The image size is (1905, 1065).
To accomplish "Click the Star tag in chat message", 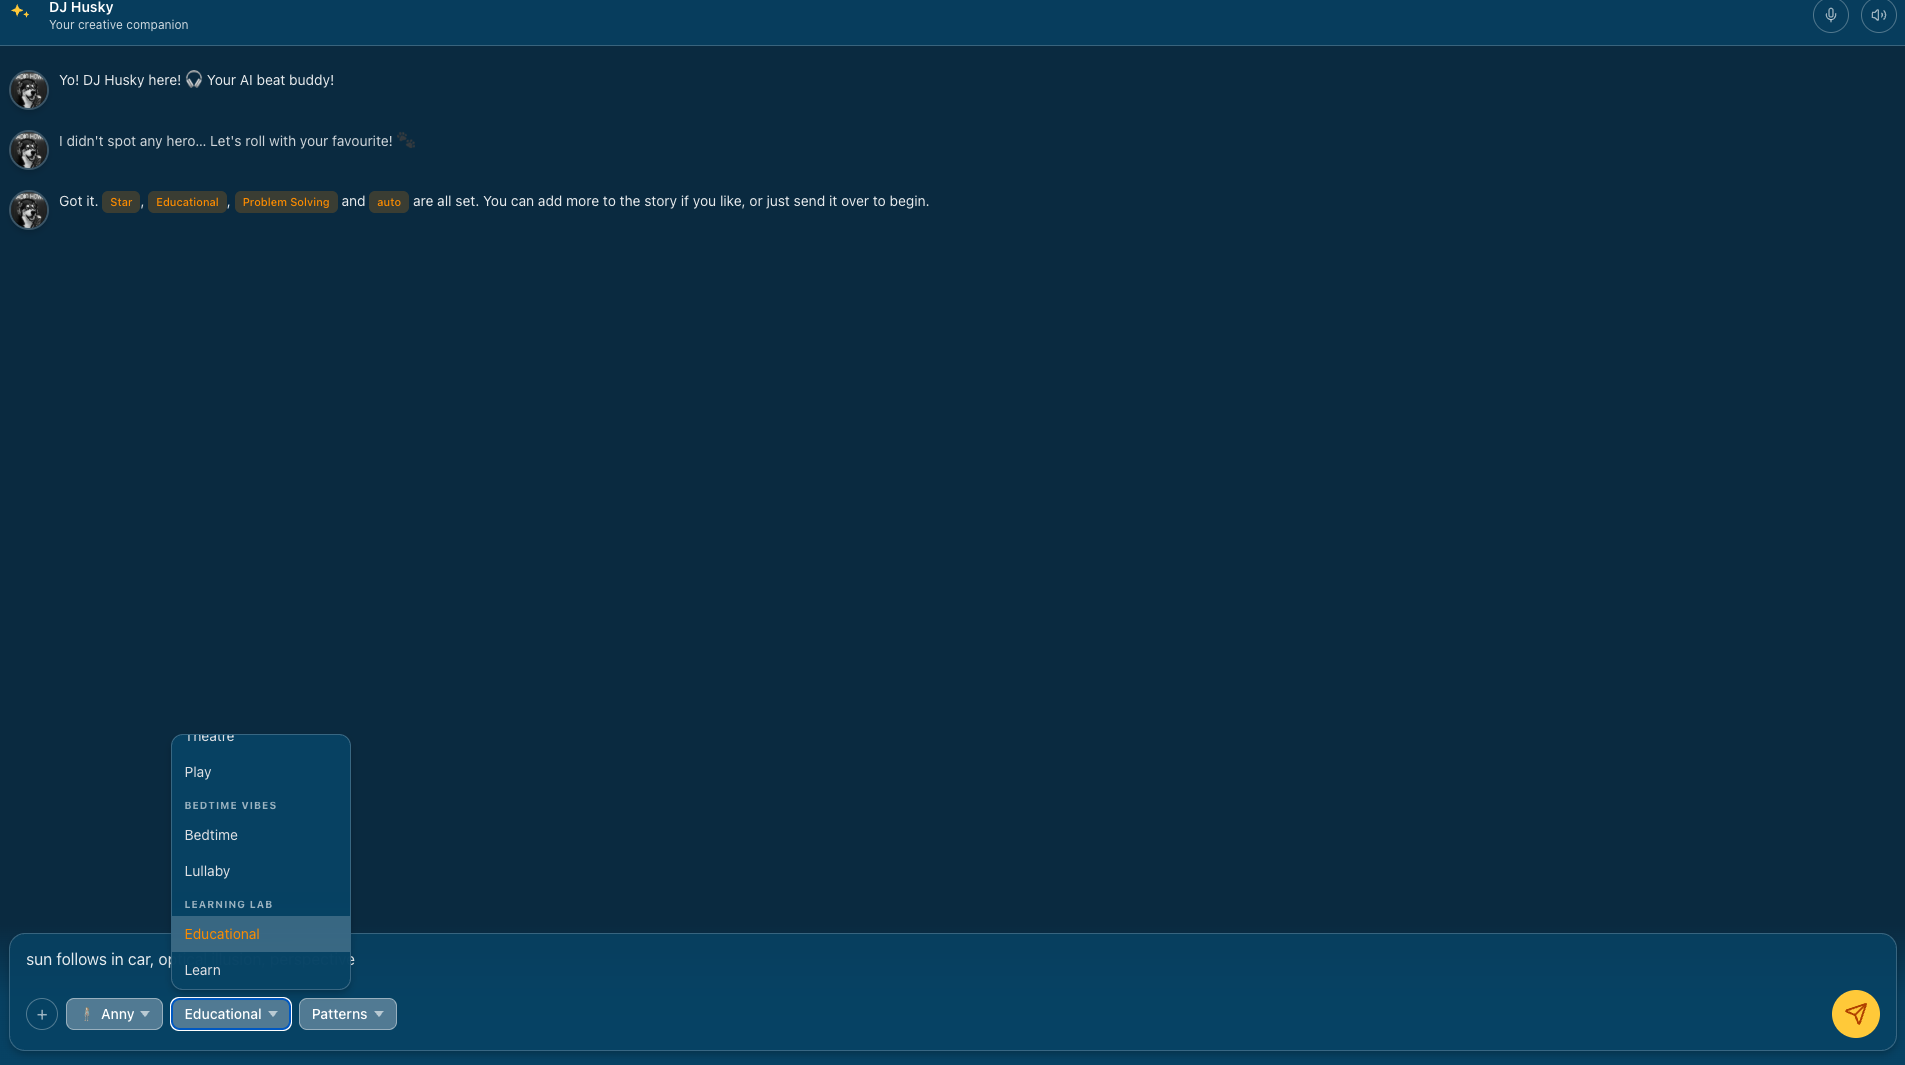I will click(121, 202).
